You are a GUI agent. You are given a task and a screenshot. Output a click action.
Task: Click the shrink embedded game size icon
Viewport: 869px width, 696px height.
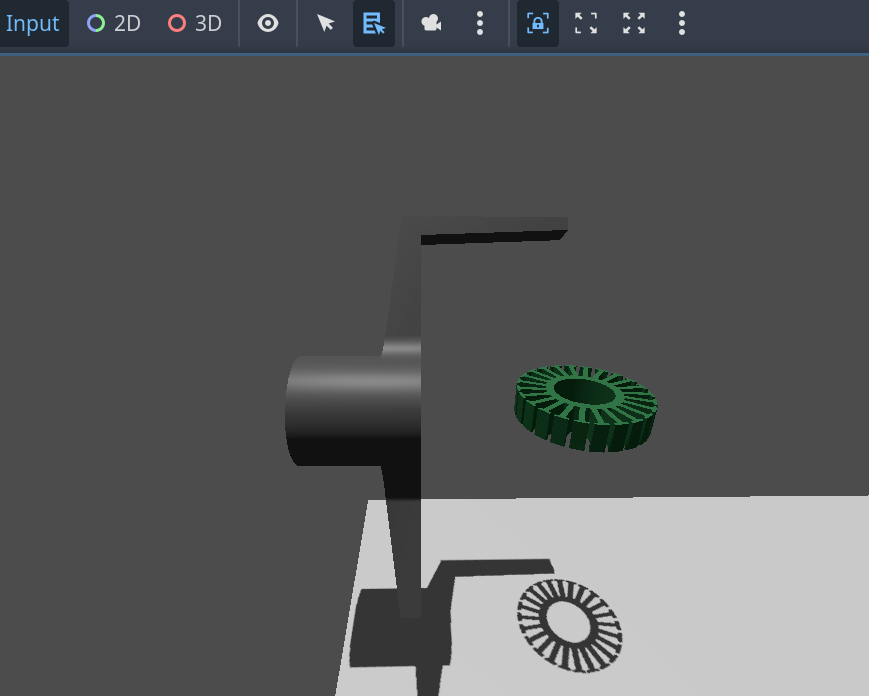pos(586,23)
